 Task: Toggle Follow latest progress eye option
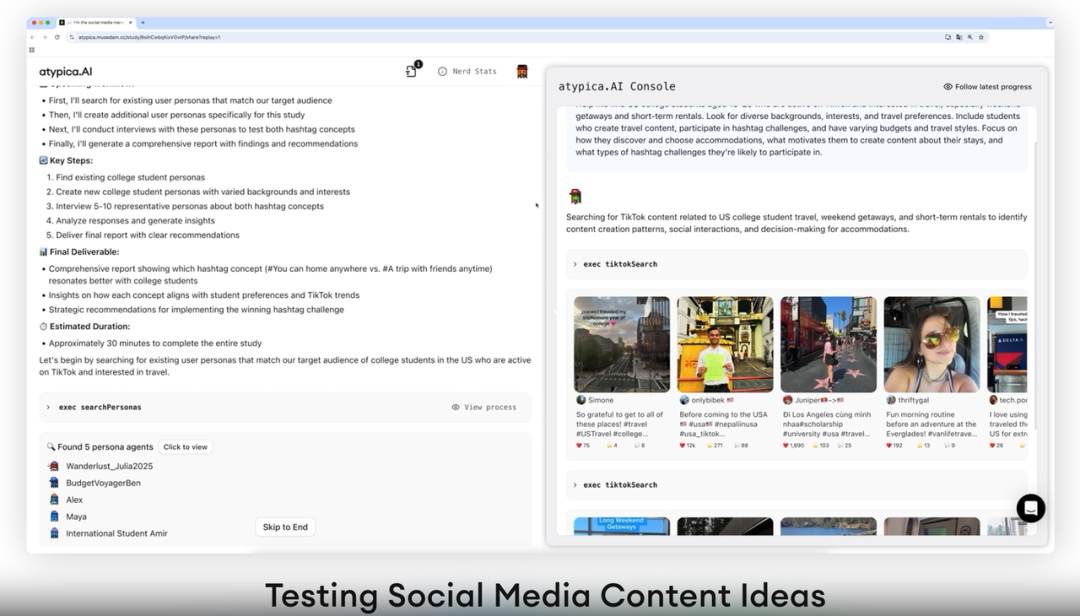(x=987, y=87)
